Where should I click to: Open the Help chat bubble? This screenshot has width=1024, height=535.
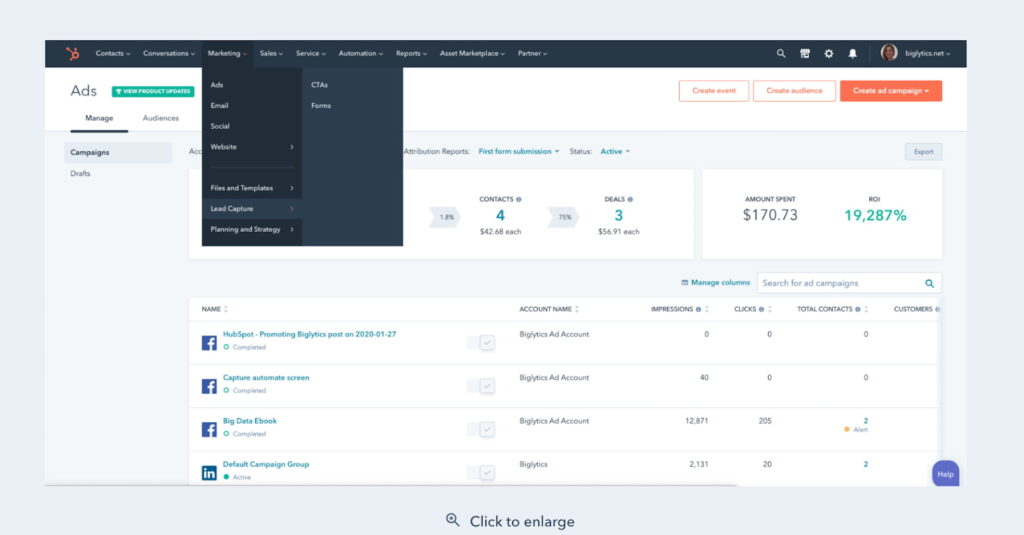[945, 474]
